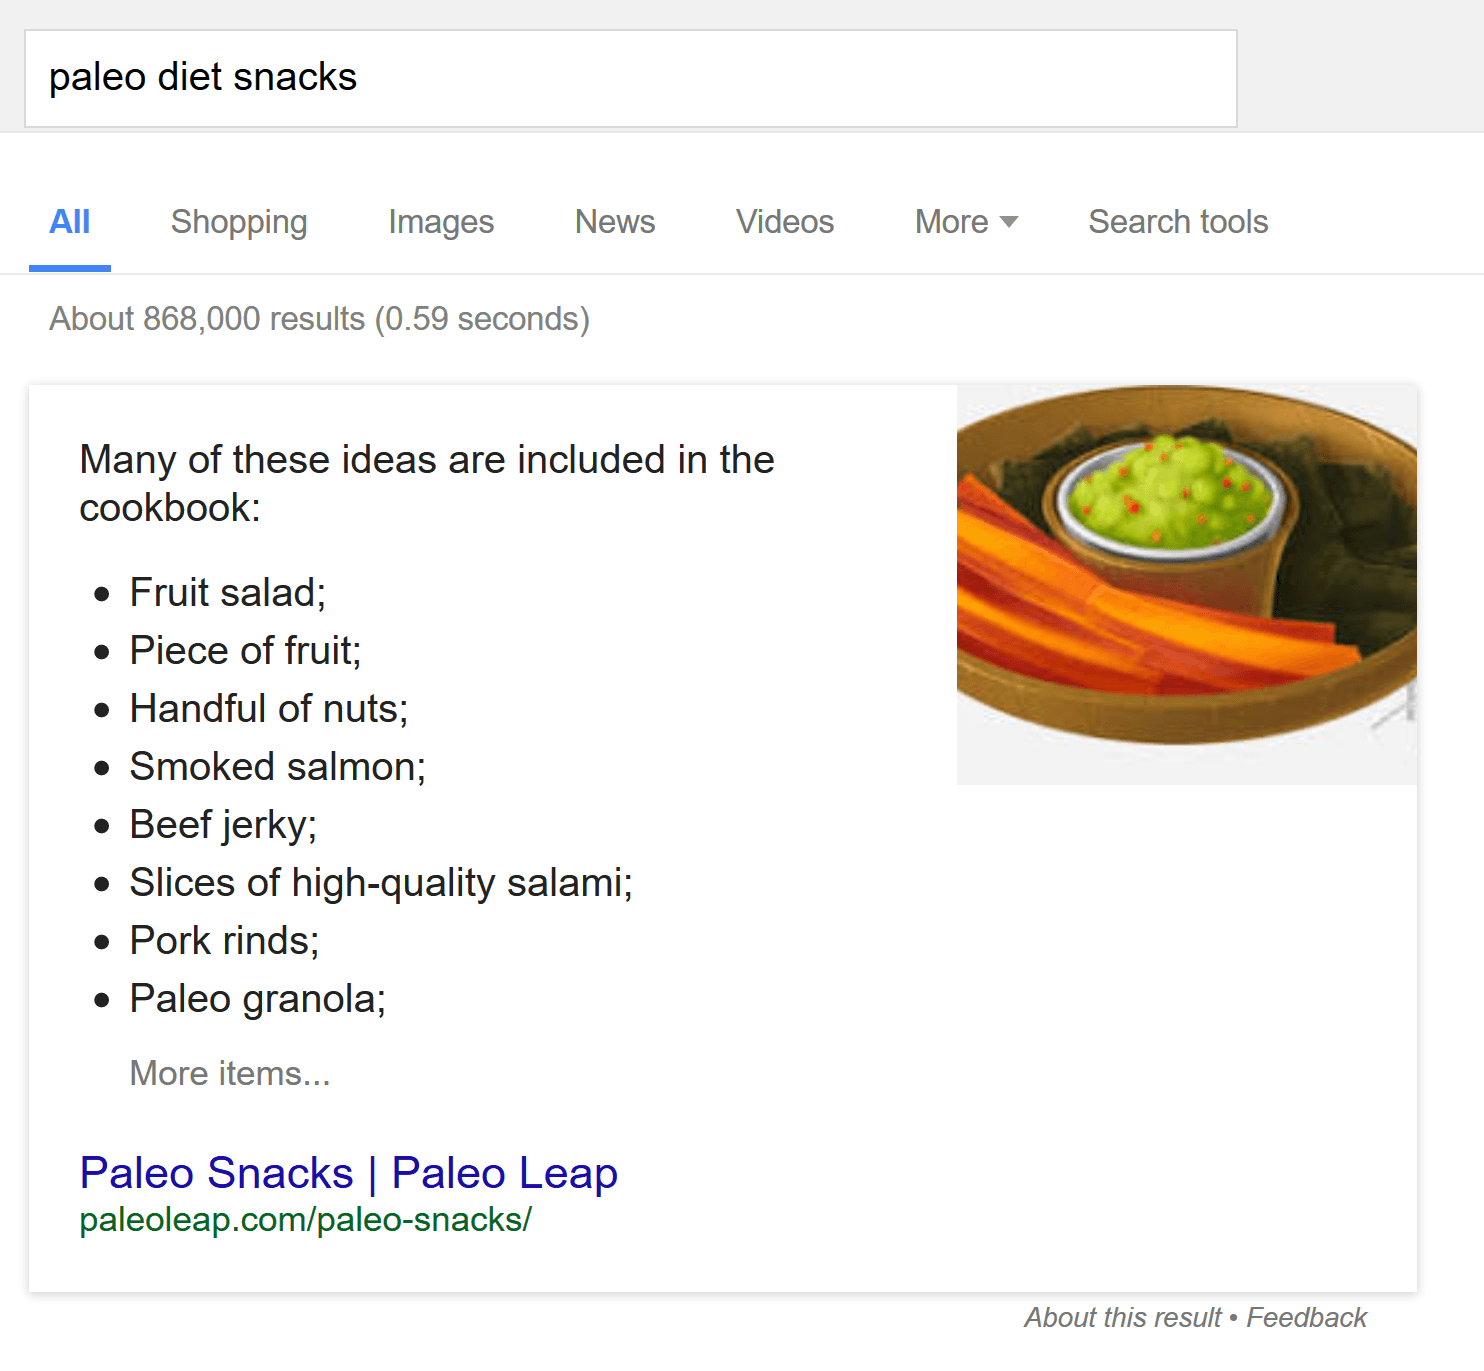The image size is (1484, 1371).
Task: Click the 'About 868,000 results' stats text
Action: click(319, 319)
